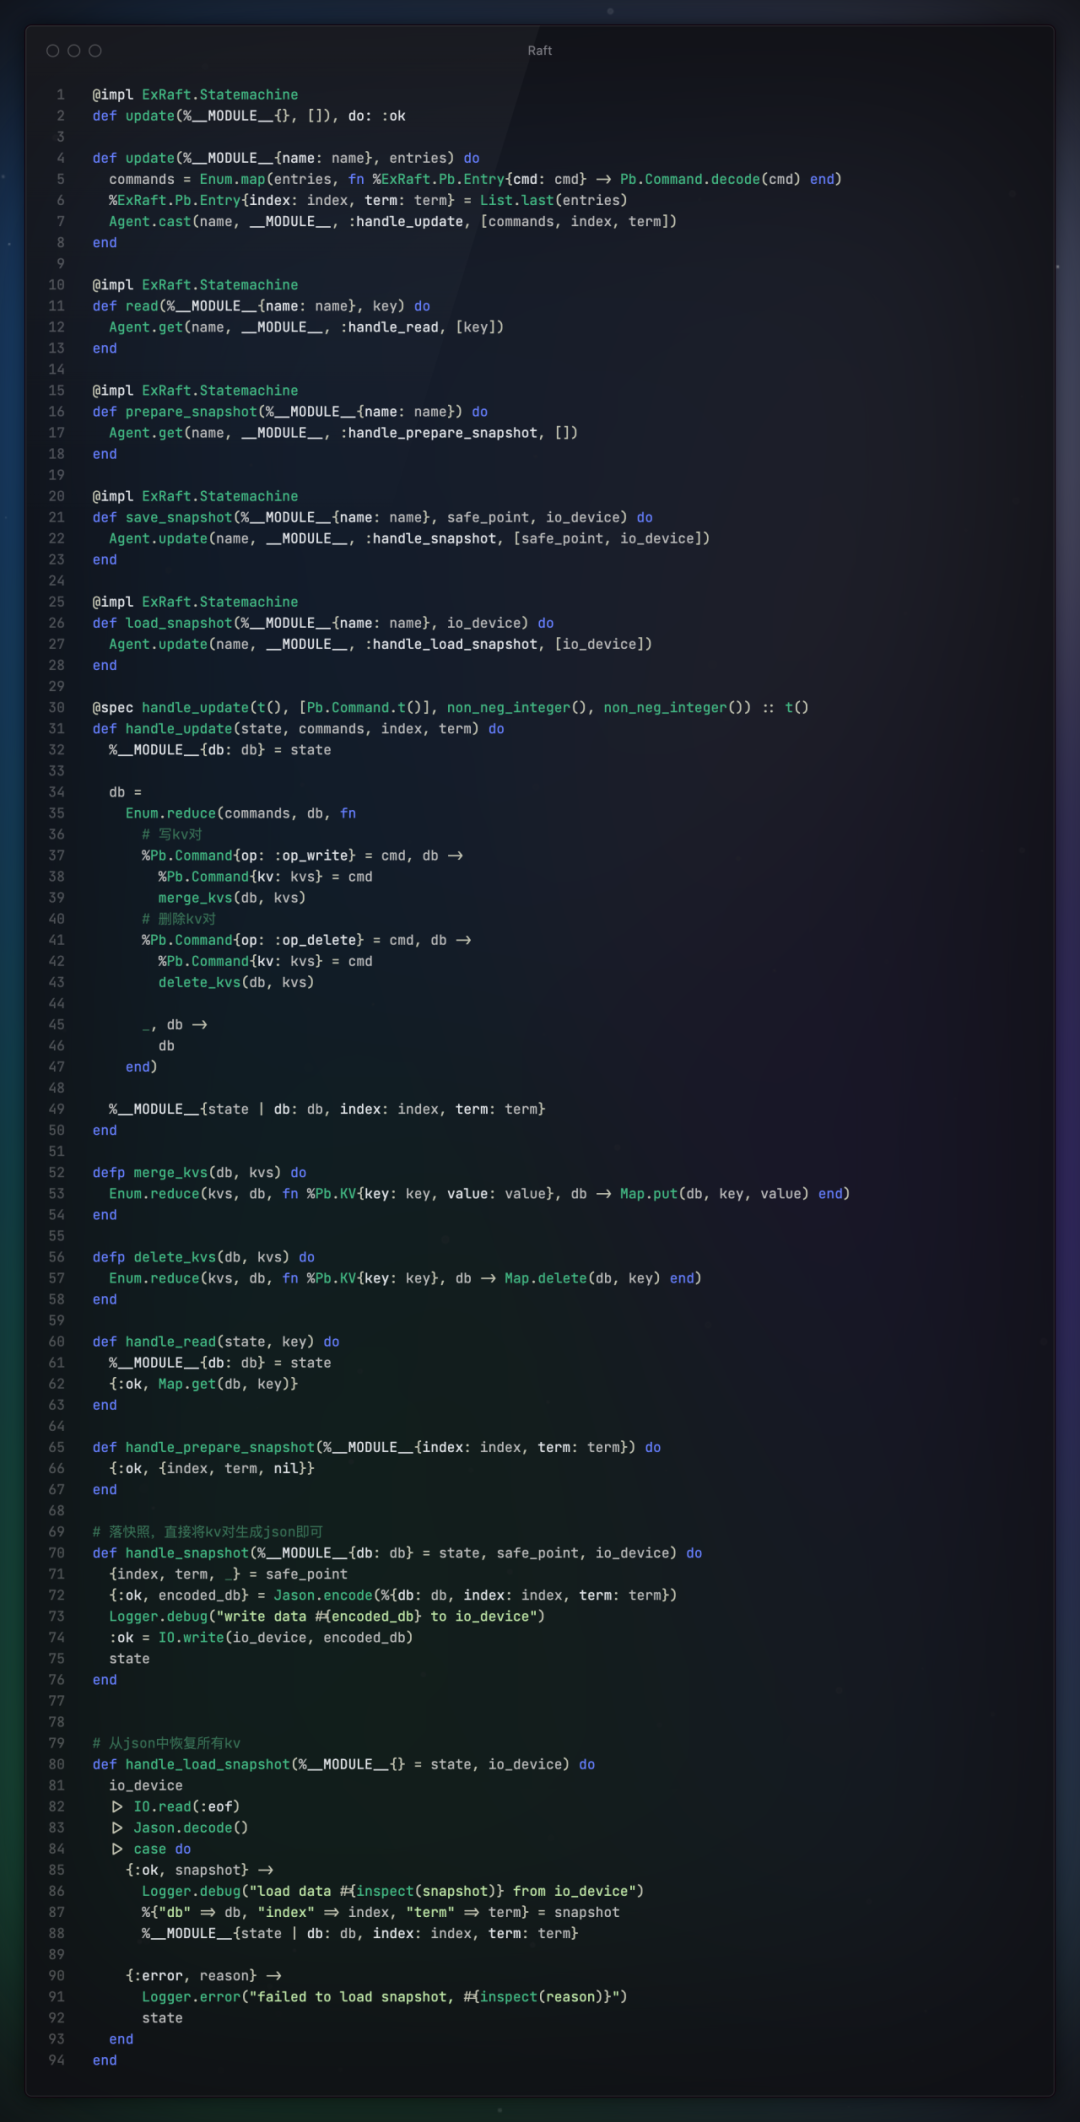The width and height of the screenshot is (1080, 2122).
Task: Click on "List.last(entries)"
Action: pos(553,200)
